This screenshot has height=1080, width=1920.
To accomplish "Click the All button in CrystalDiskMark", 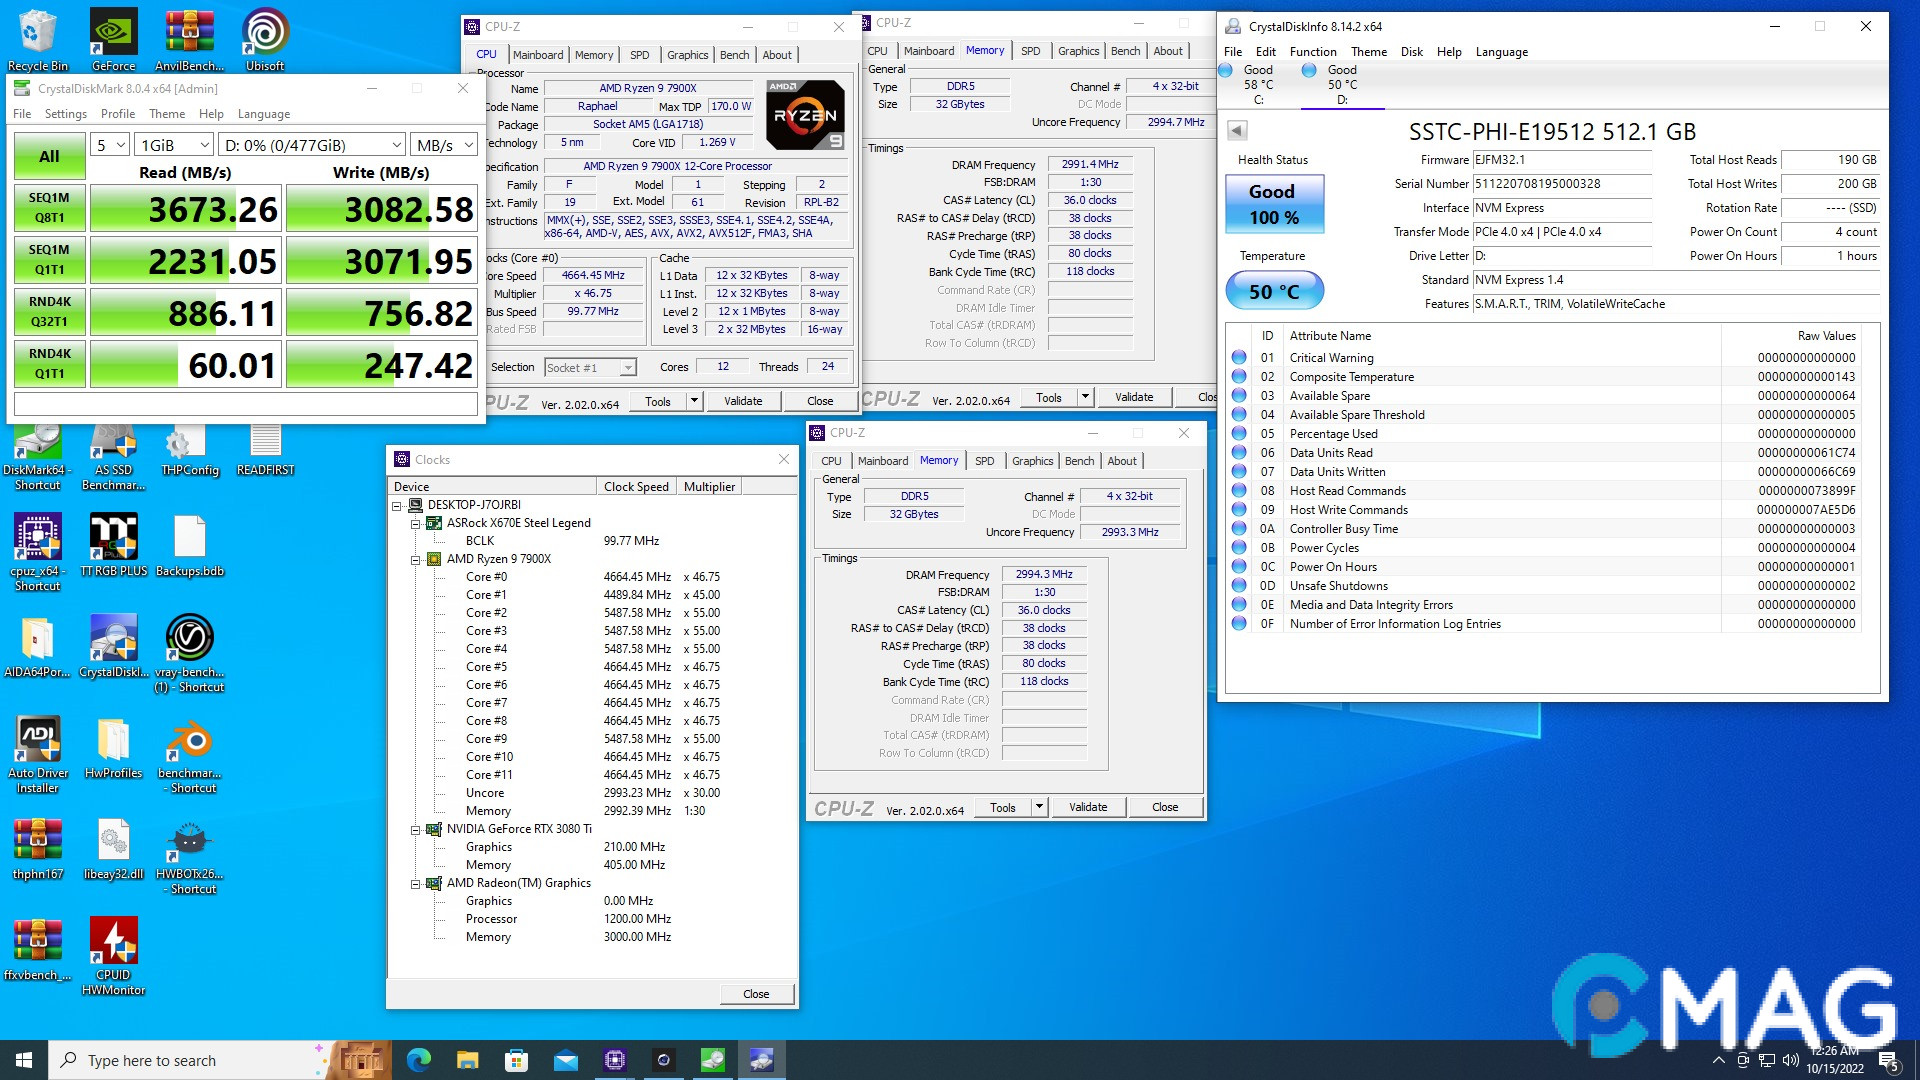I will pos(49,156).
